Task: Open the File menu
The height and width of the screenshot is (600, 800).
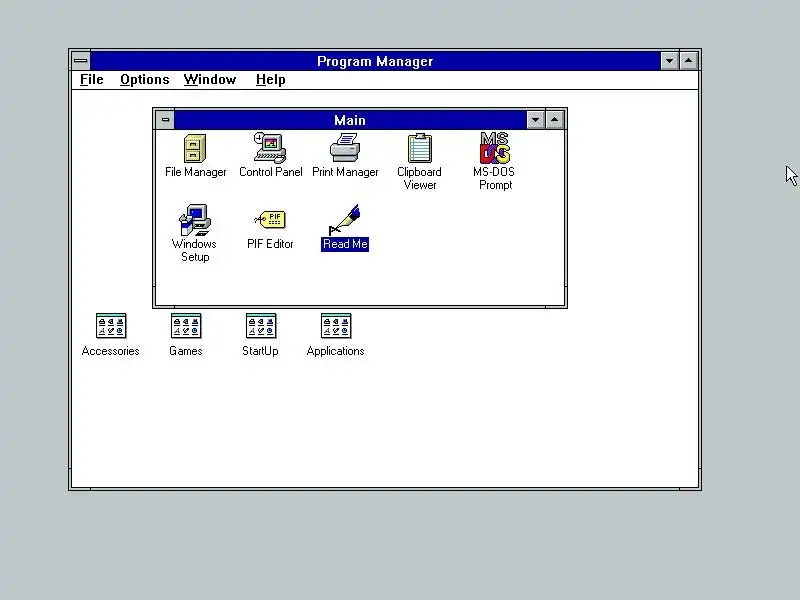Action: point(92,80)
